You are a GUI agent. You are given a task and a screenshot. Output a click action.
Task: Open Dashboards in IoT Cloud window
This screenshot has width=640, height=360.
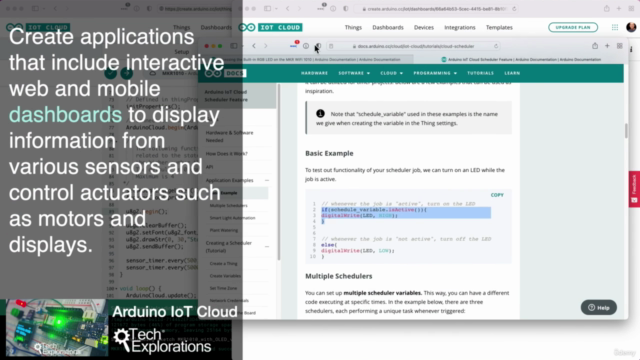pos(388,27)
